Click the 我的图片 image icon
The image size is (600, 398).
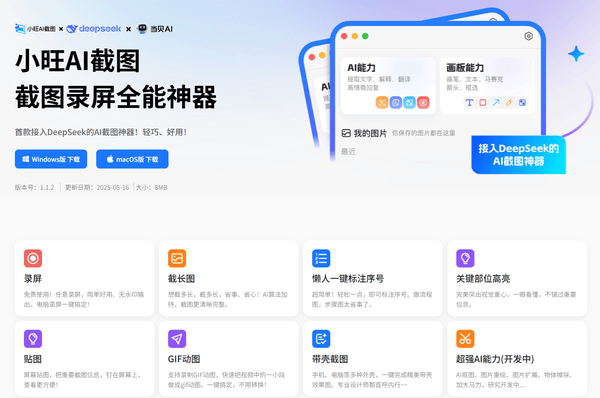[x=346, y=133]
